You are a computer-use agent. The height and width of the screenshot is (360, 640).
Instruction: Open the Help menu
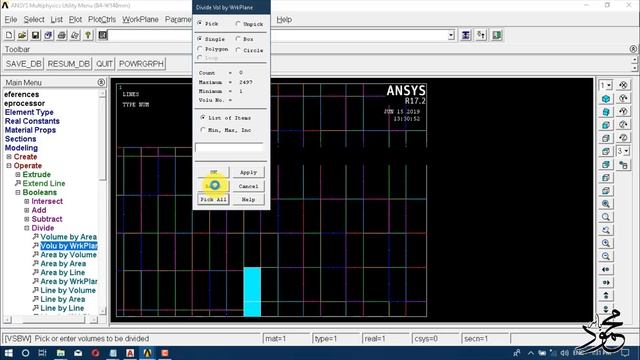pyautogui.click(x=284, y=20)
